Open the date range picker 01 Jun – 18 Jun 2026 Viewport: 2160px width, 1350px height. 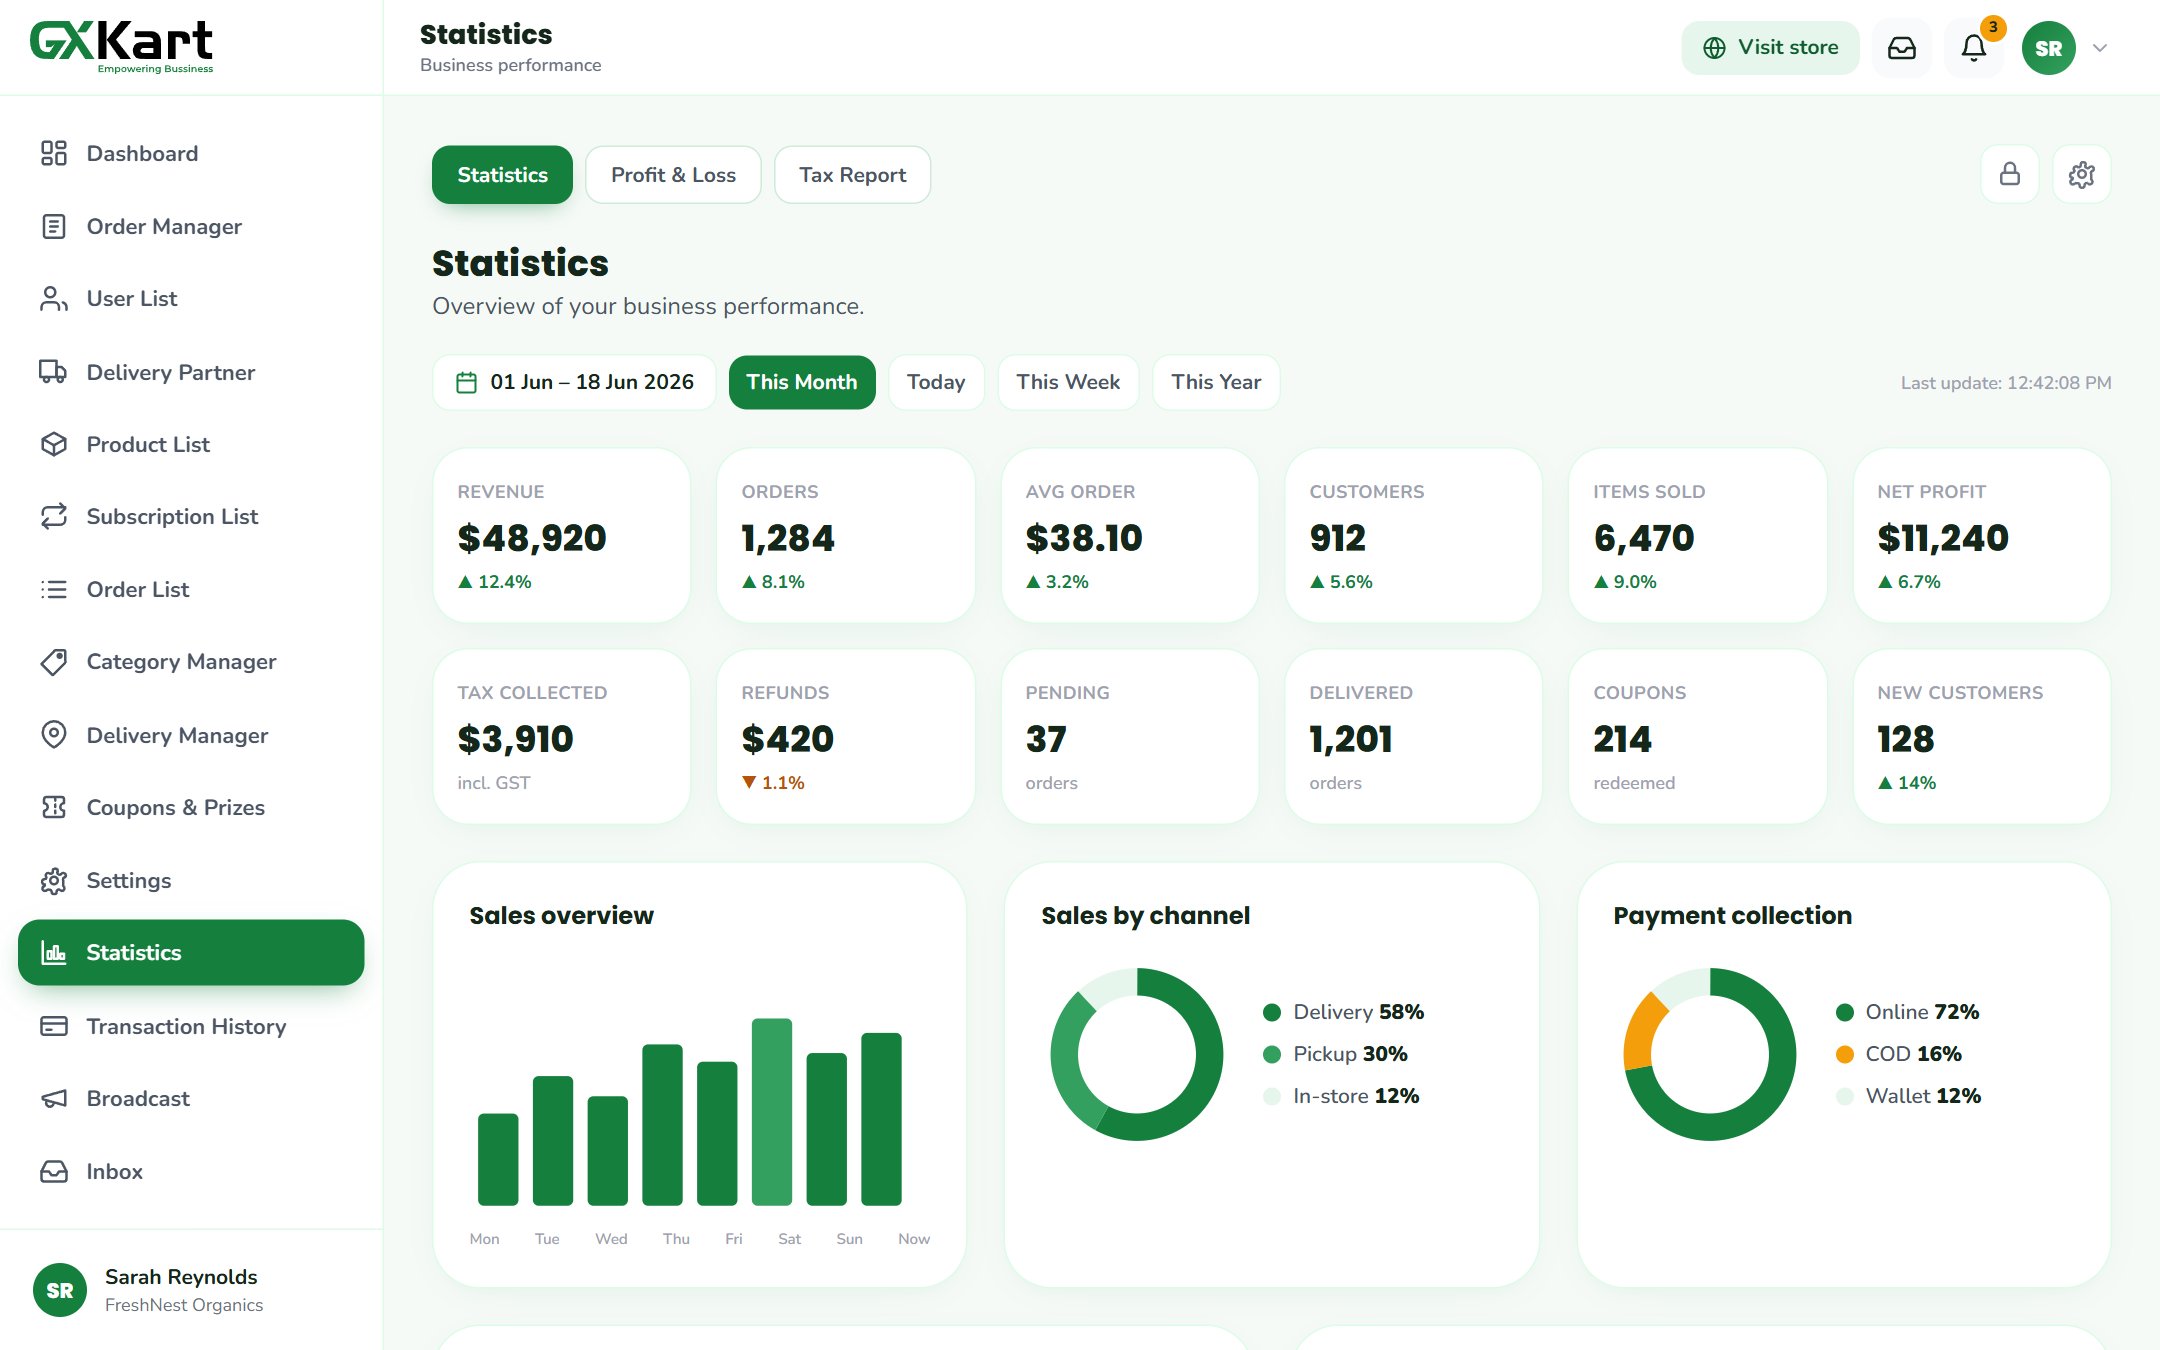pyautogui.click(x=574, y=382)
